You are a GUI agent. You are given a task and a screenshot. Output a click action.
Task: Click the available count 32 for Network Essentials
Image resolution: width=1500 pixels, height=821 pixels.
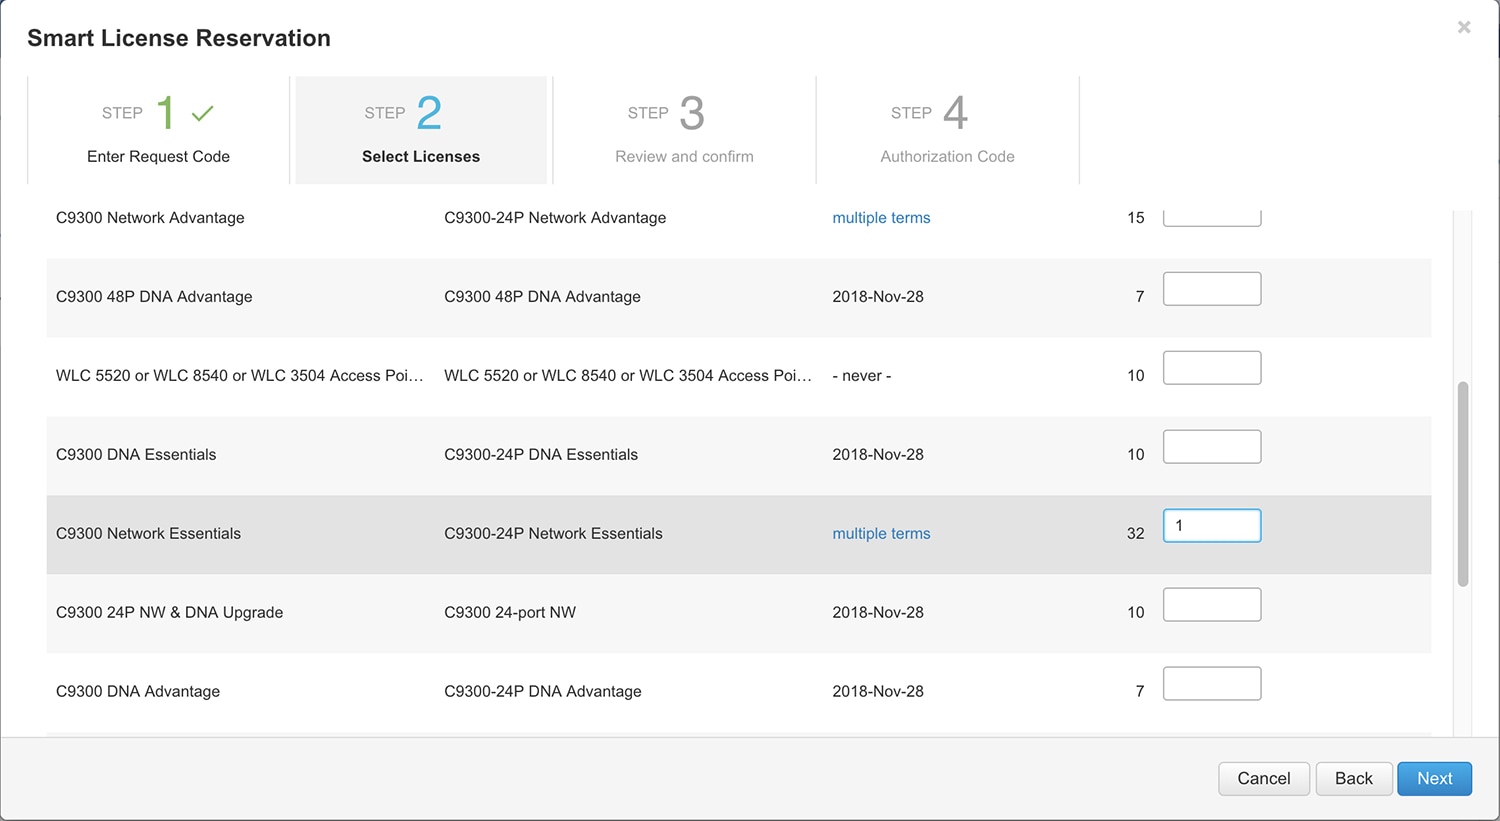point(1135,534)
